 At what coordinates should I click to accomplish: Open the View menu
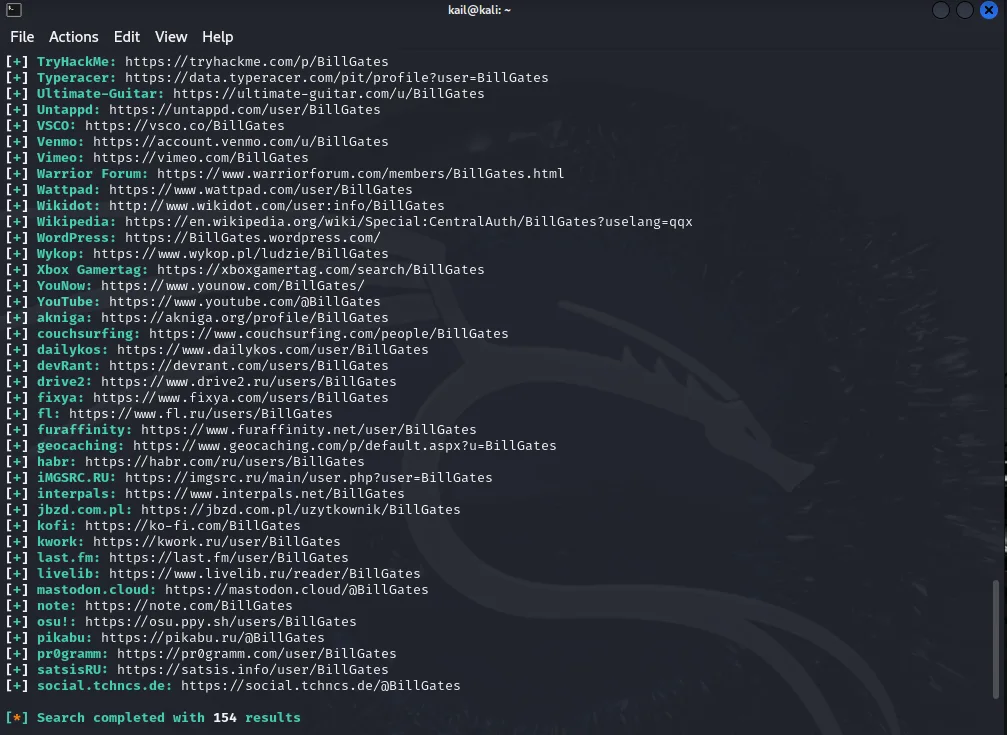(x=171, y=37)
